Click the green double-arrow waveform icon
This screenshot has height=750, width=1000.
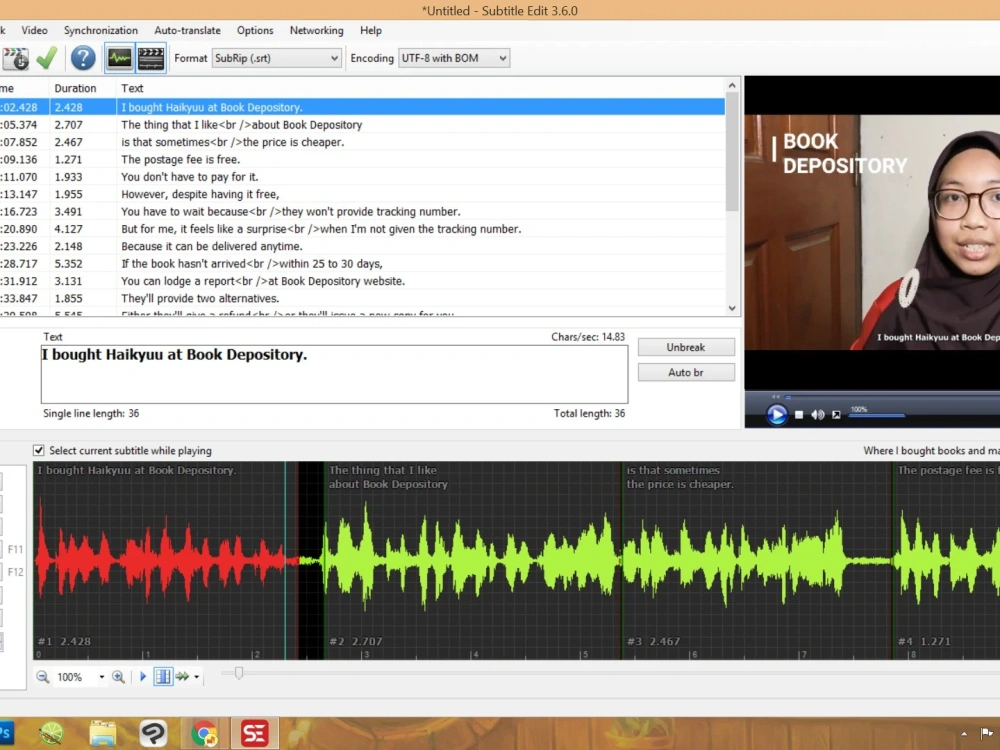pyautogui.click(x=182, y=677)
